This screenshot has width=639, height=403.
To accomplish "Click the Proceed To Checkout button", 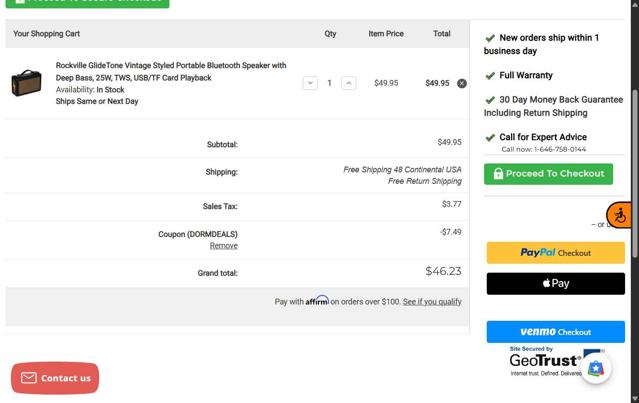I will tap(548, 174).
